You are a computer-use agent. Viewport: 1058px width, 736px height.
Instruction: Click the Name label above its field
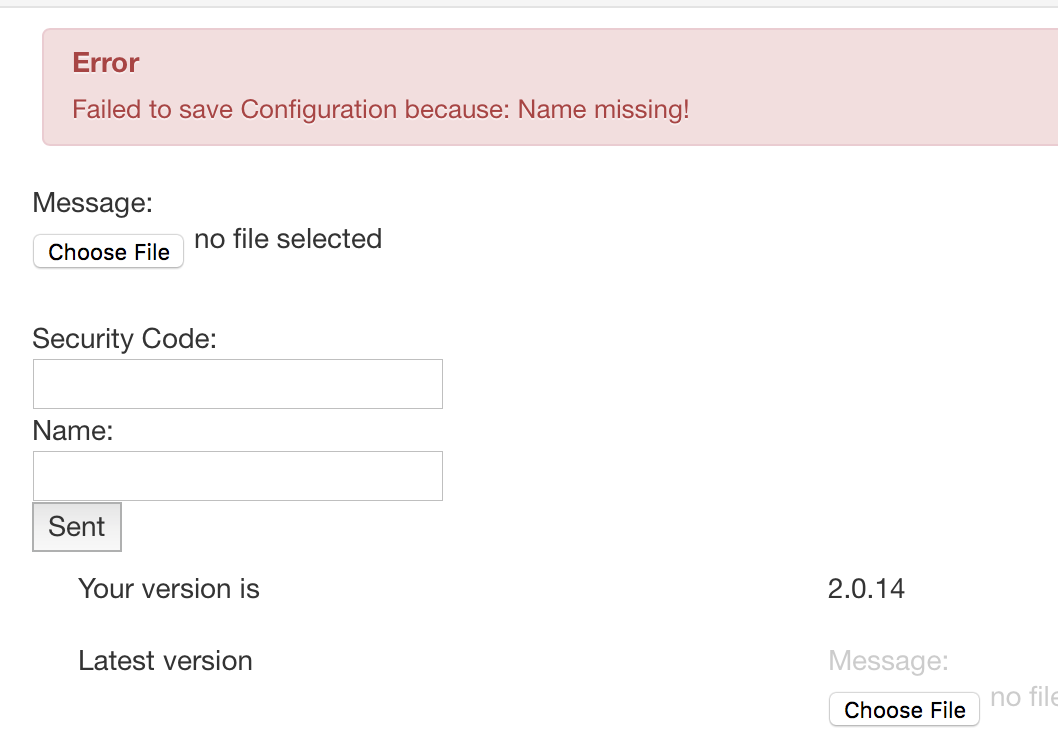point(73,431)
